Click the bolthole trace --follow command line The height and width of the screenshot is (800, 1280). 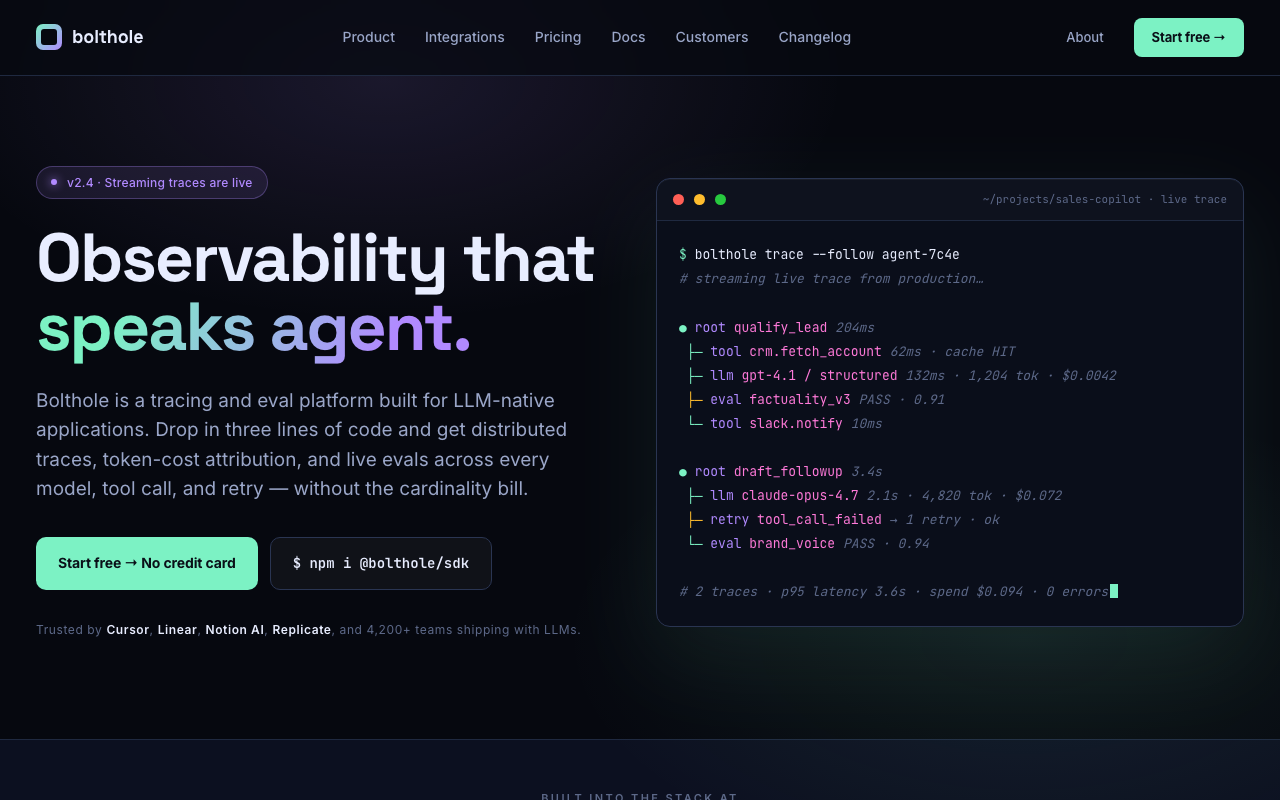(x=819, y=255)
